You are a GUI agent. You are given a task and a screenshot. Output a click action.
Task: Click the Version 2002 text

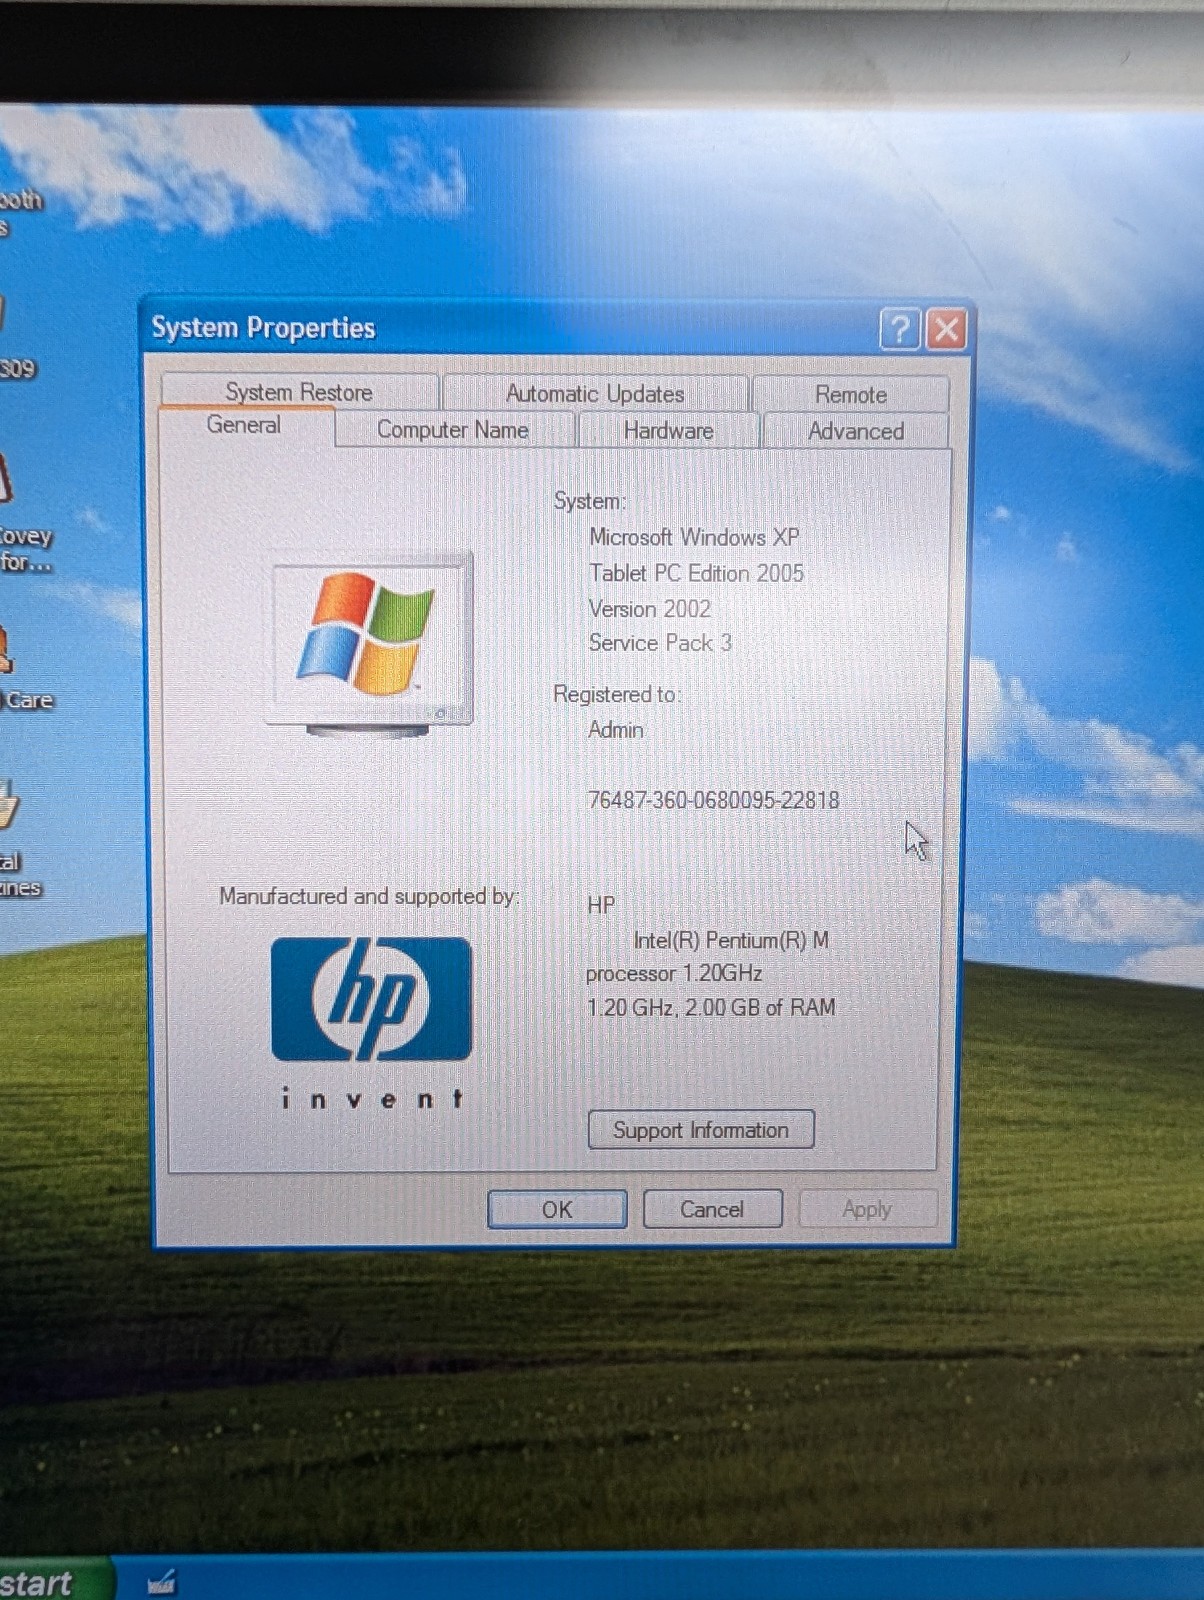(x=650, y=609)
